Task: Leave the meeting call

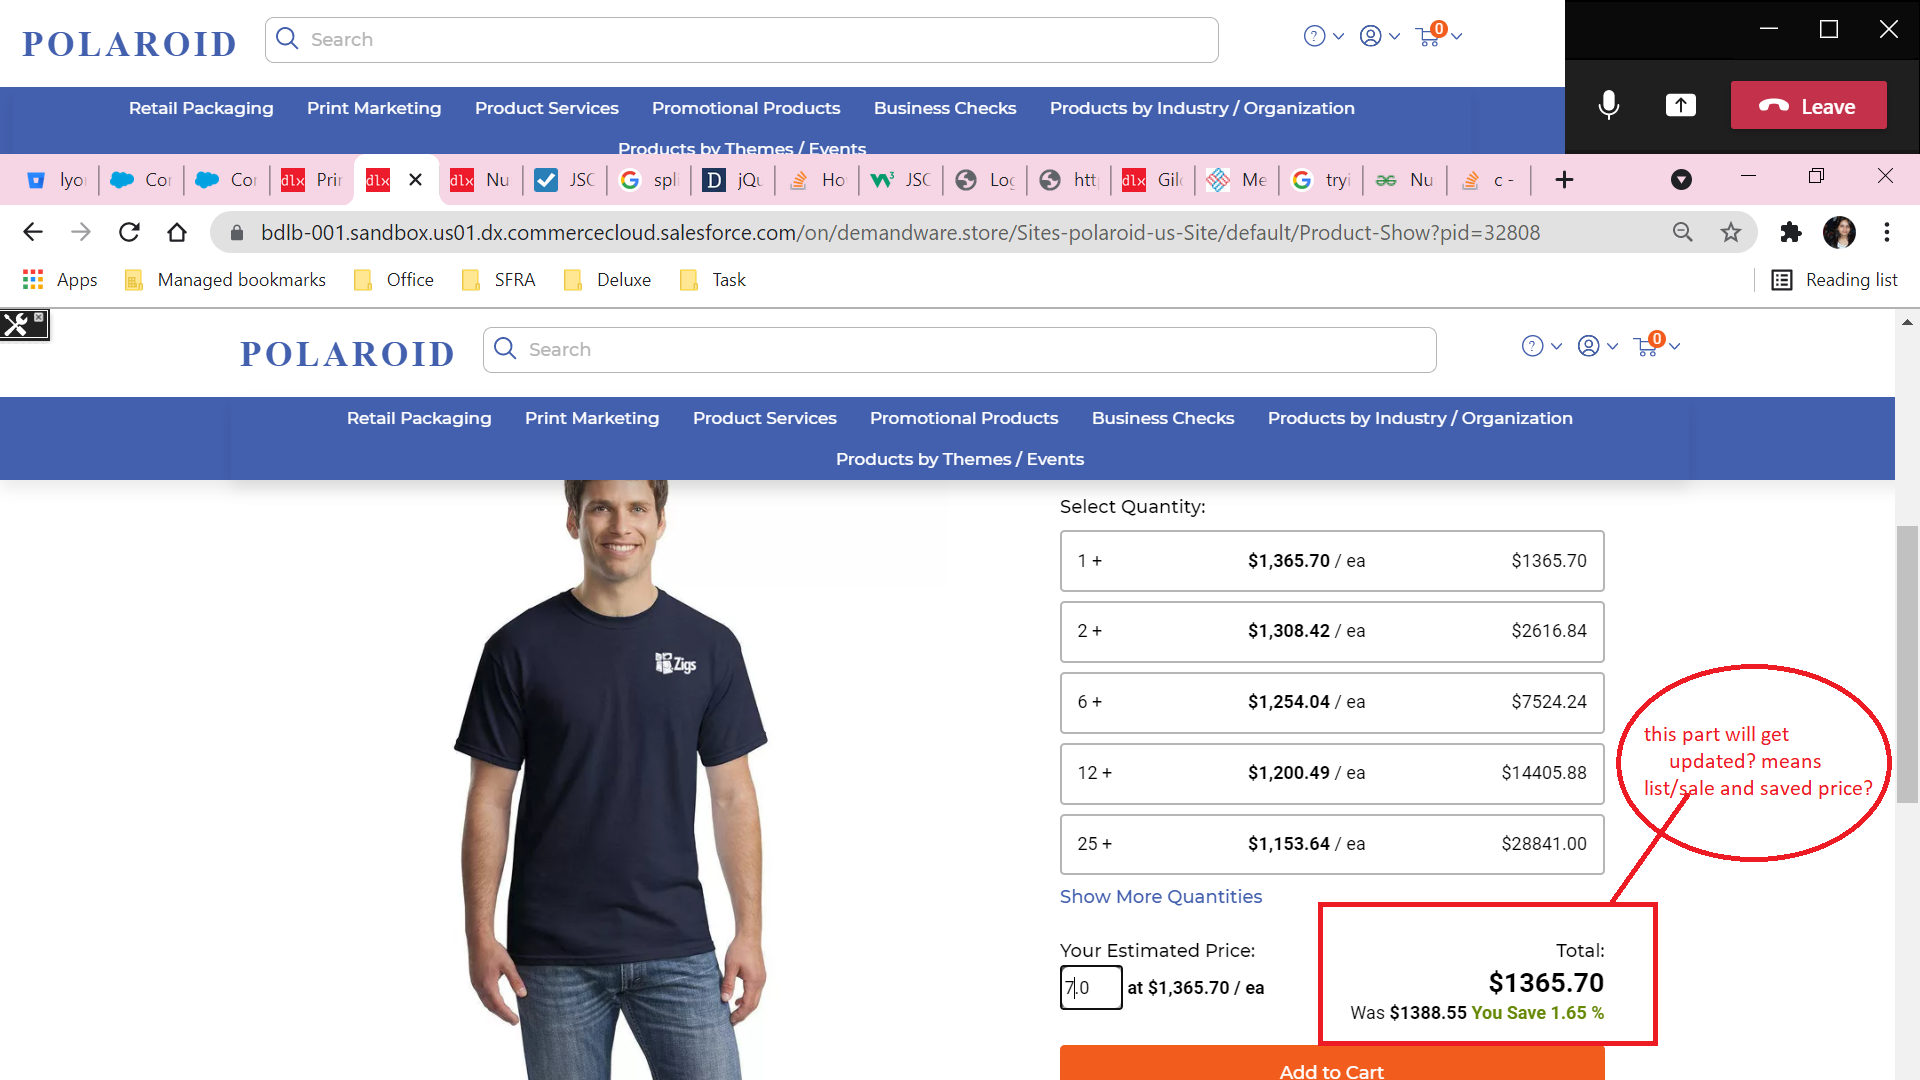Action: pyautogui.click(x=1808, y=105)
